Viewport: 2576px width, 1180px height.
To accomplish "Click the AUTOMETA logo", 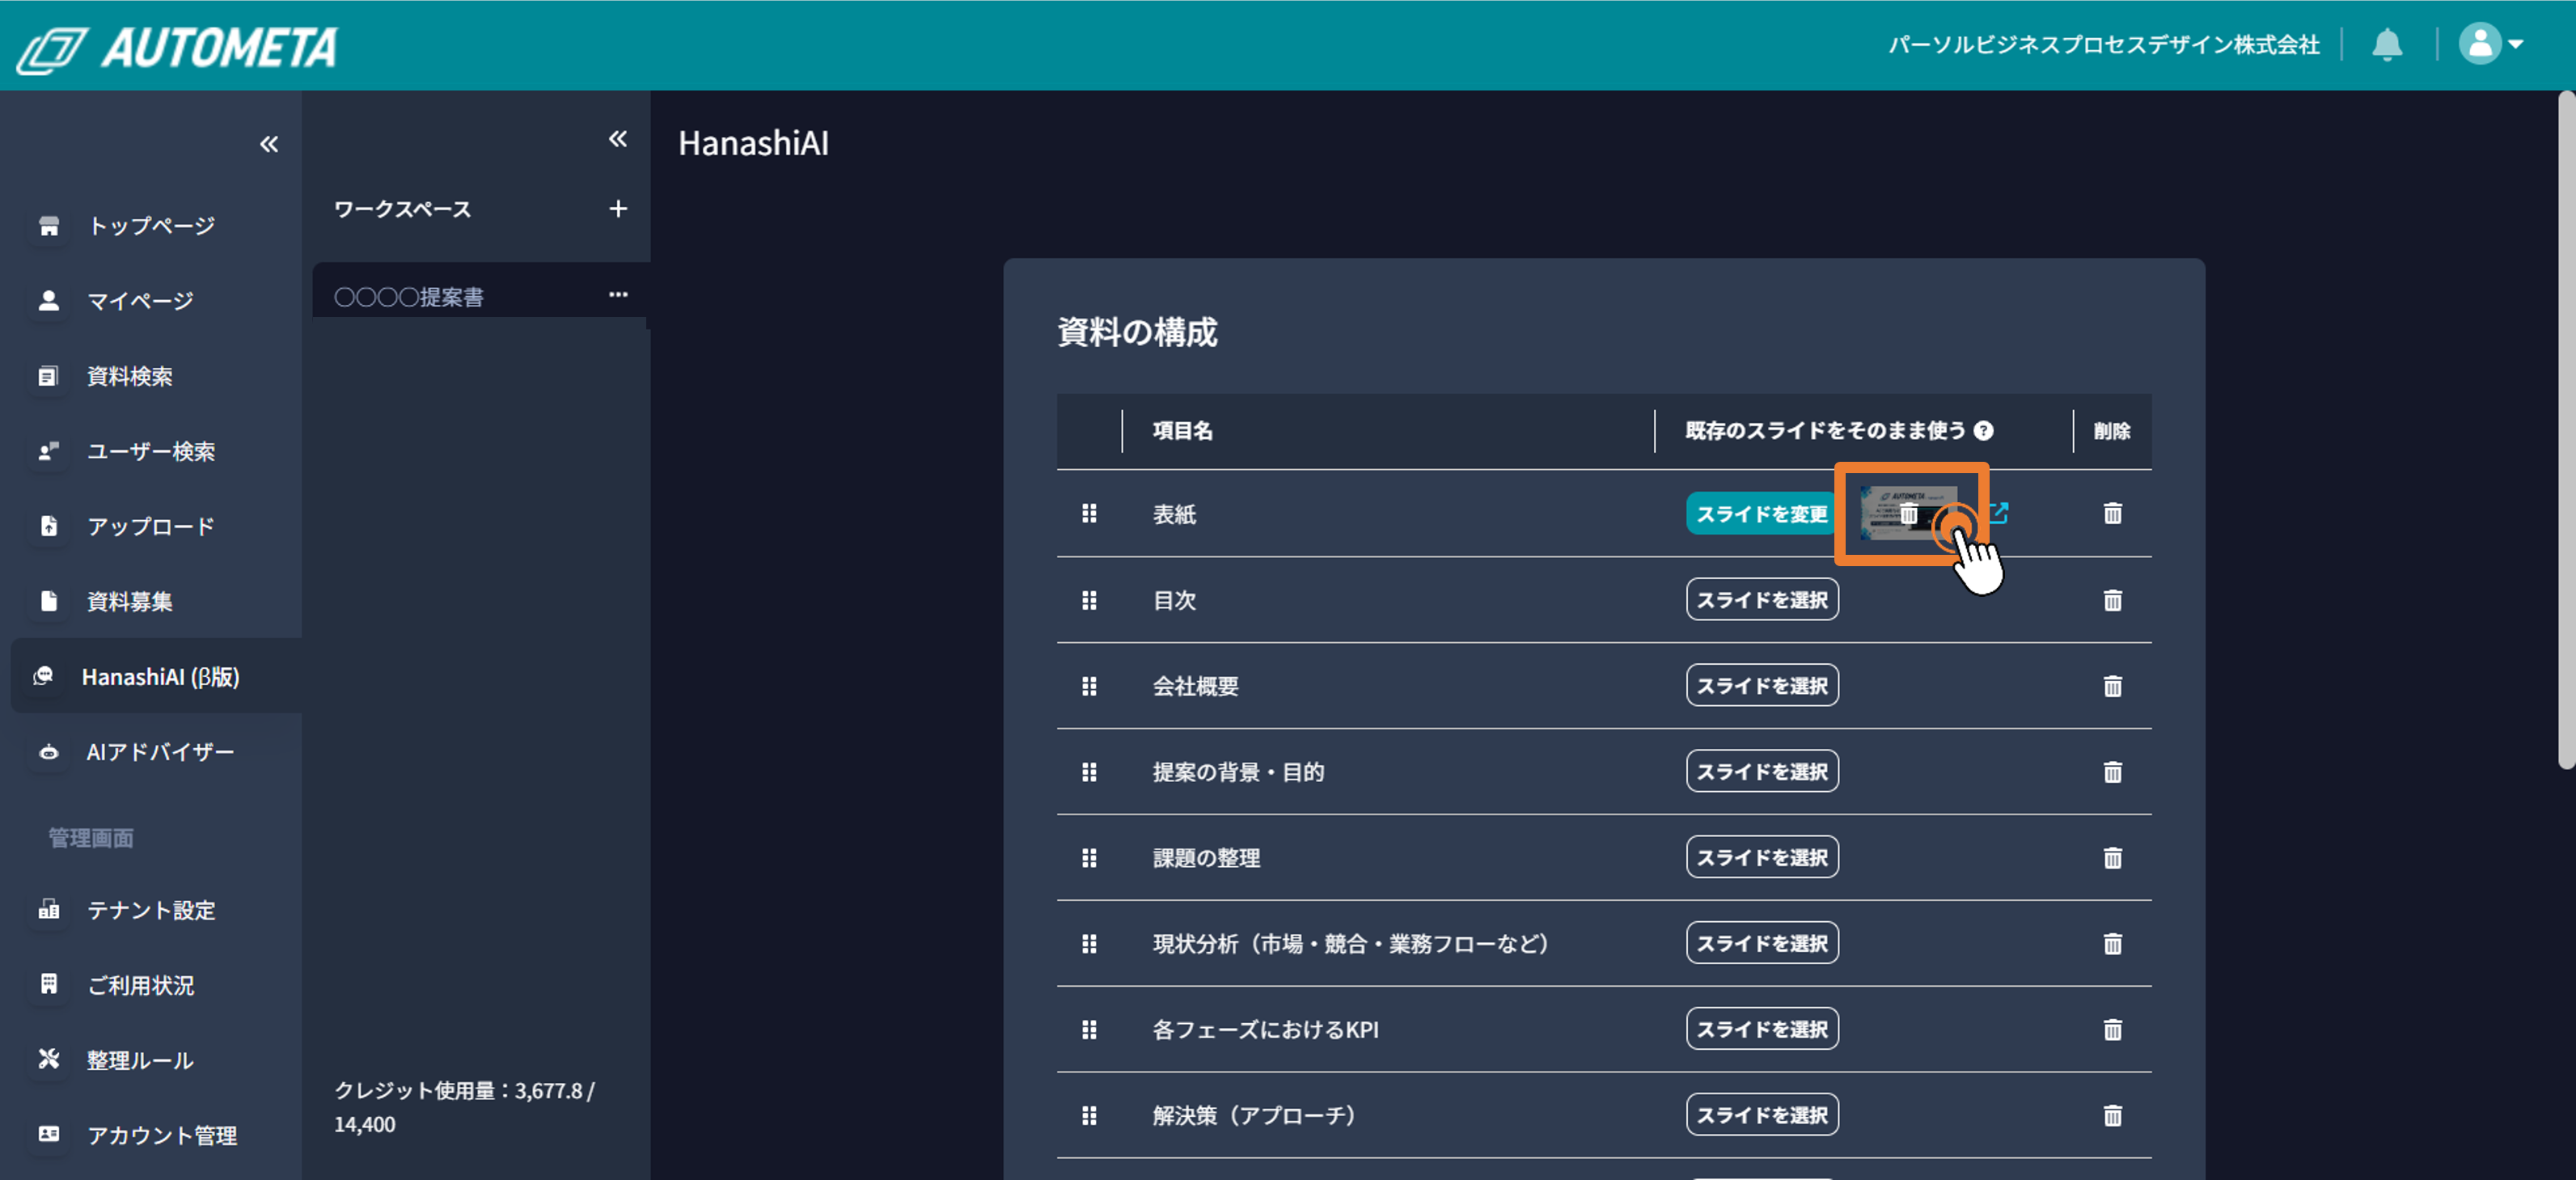I will coord(178,48).
